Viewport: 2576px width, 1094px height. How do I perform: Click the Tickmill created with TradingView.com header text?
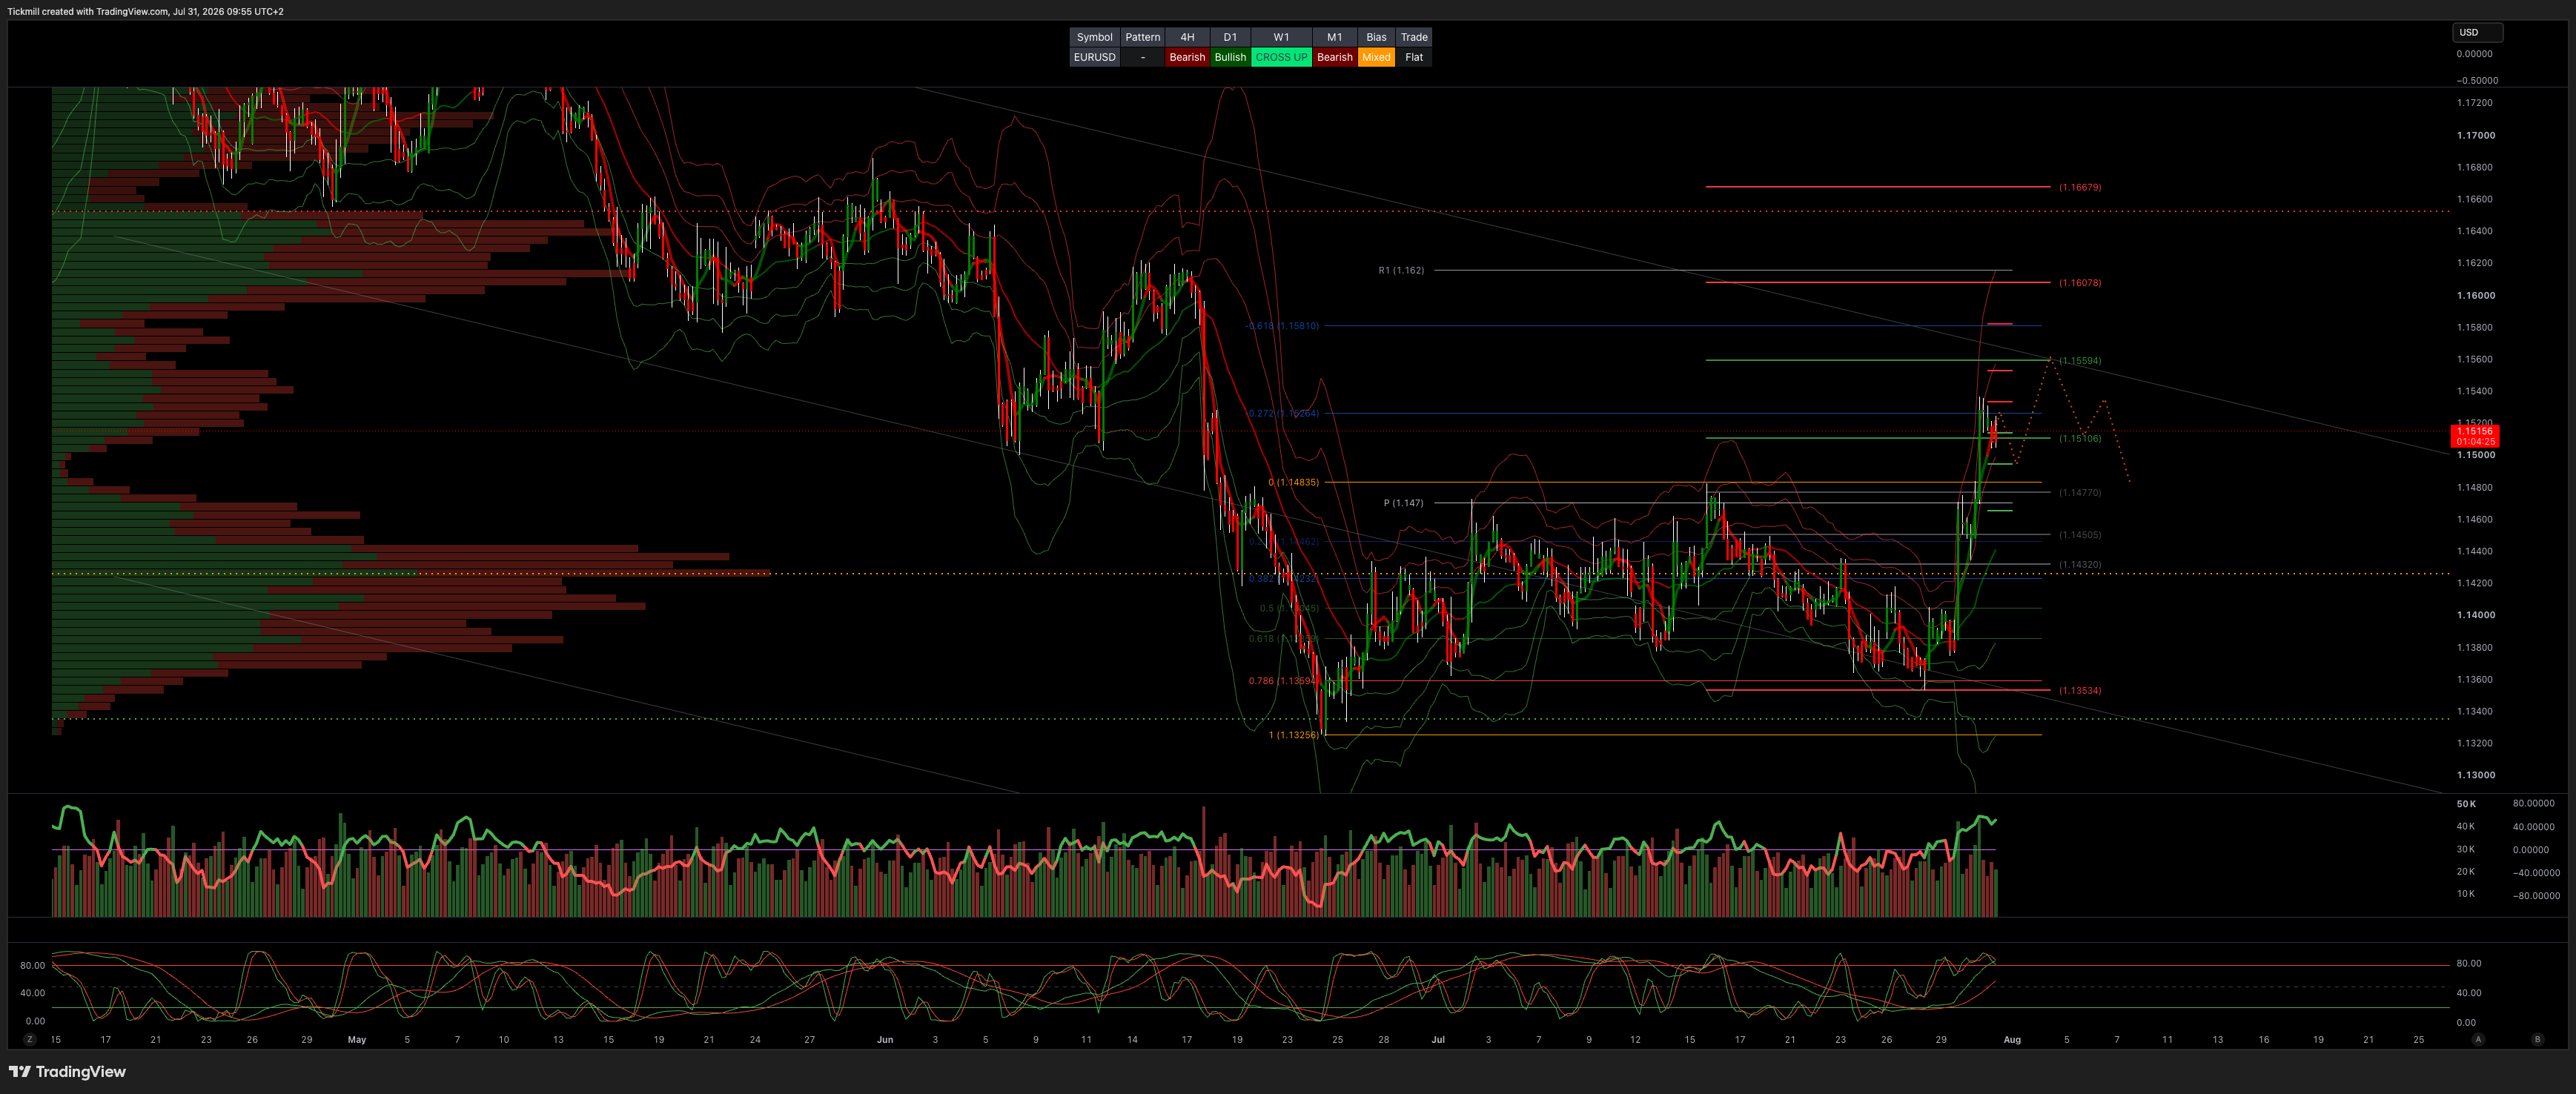[x=145, y=11]
